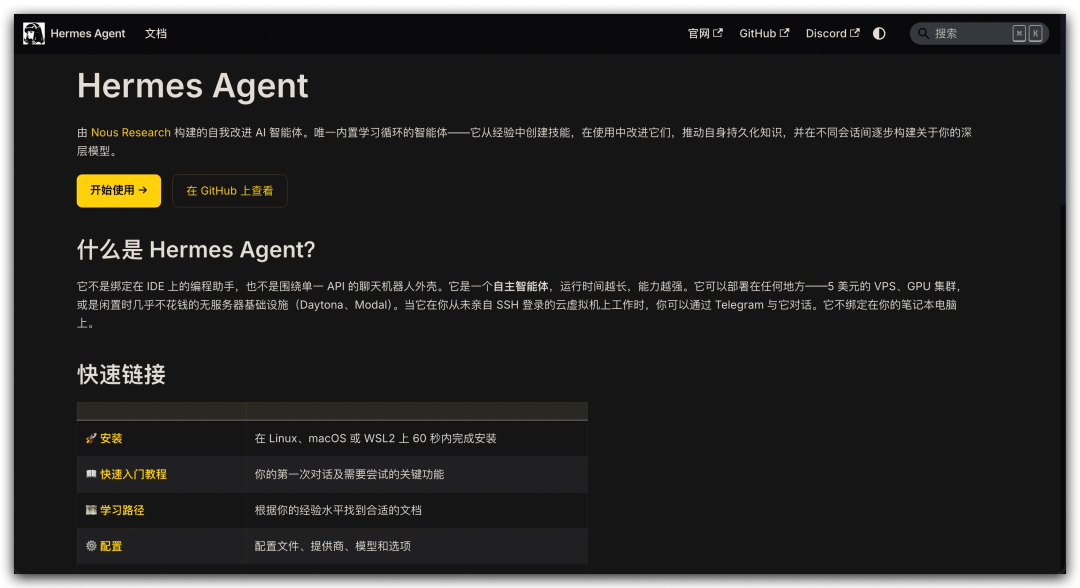Open the 文档 navbar item
This screenshot has width=1080, height=588.
coord(156,33)
